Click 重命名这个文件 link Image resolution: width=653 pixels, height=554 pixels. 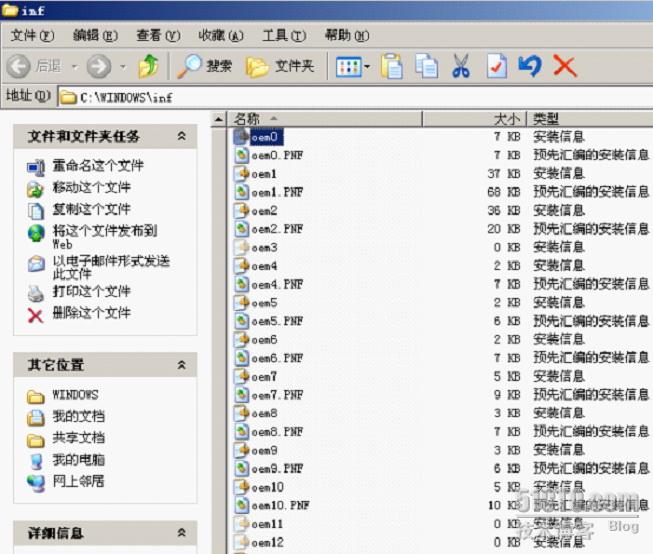pos(98,166)
